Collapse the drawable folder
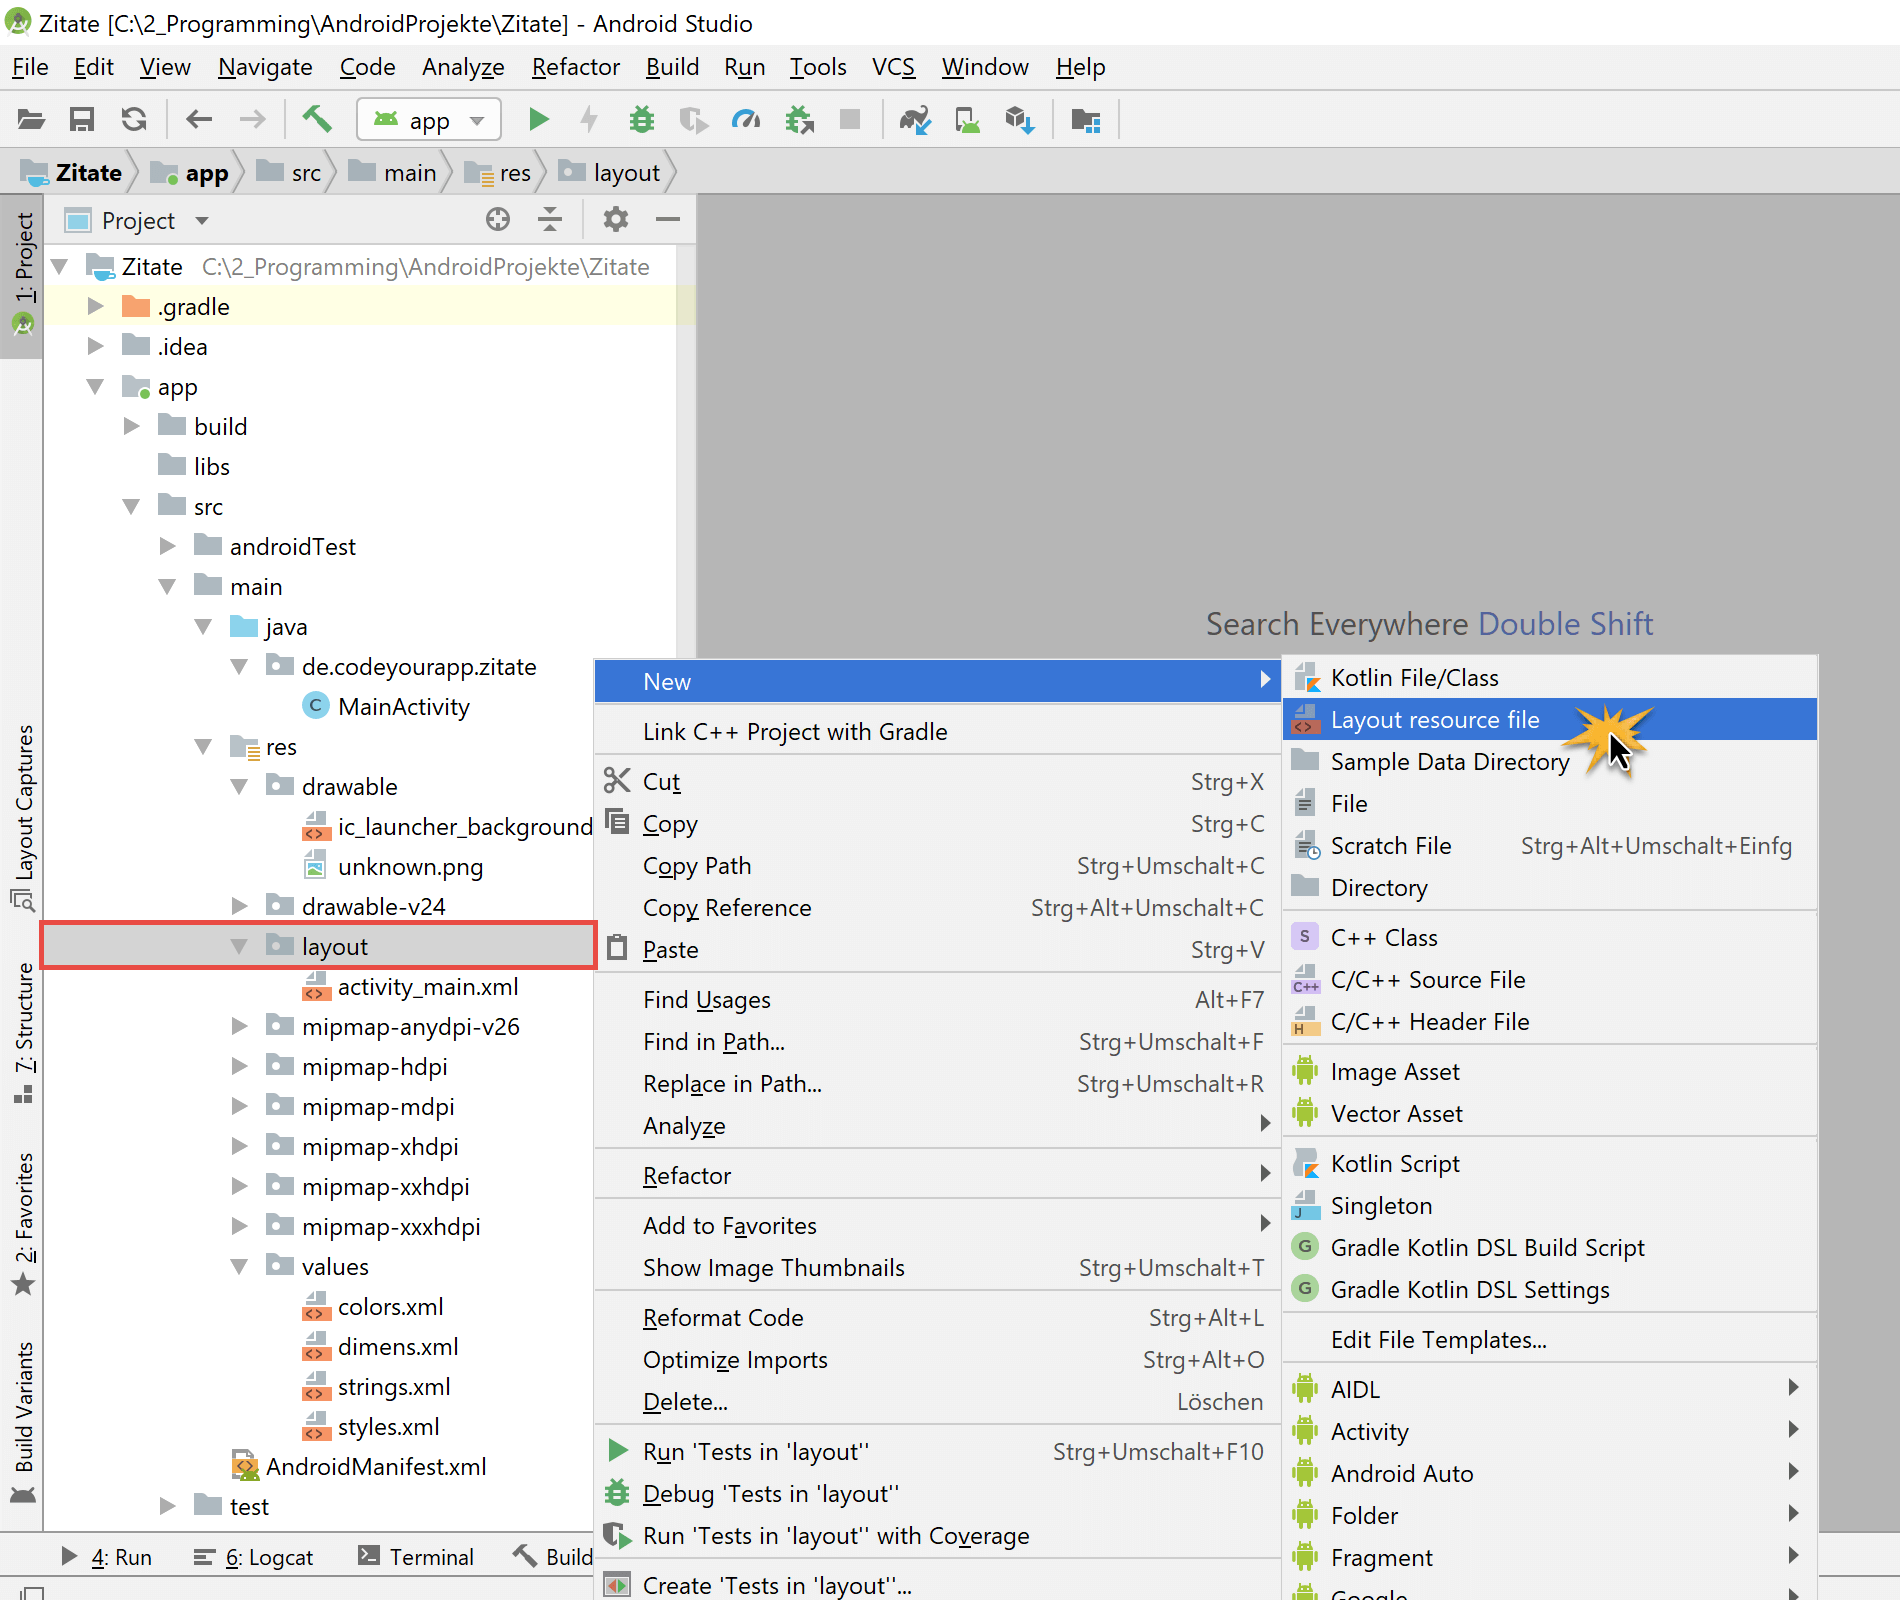This screenshot has height=1600, width=1900. (x=239, y=786)
